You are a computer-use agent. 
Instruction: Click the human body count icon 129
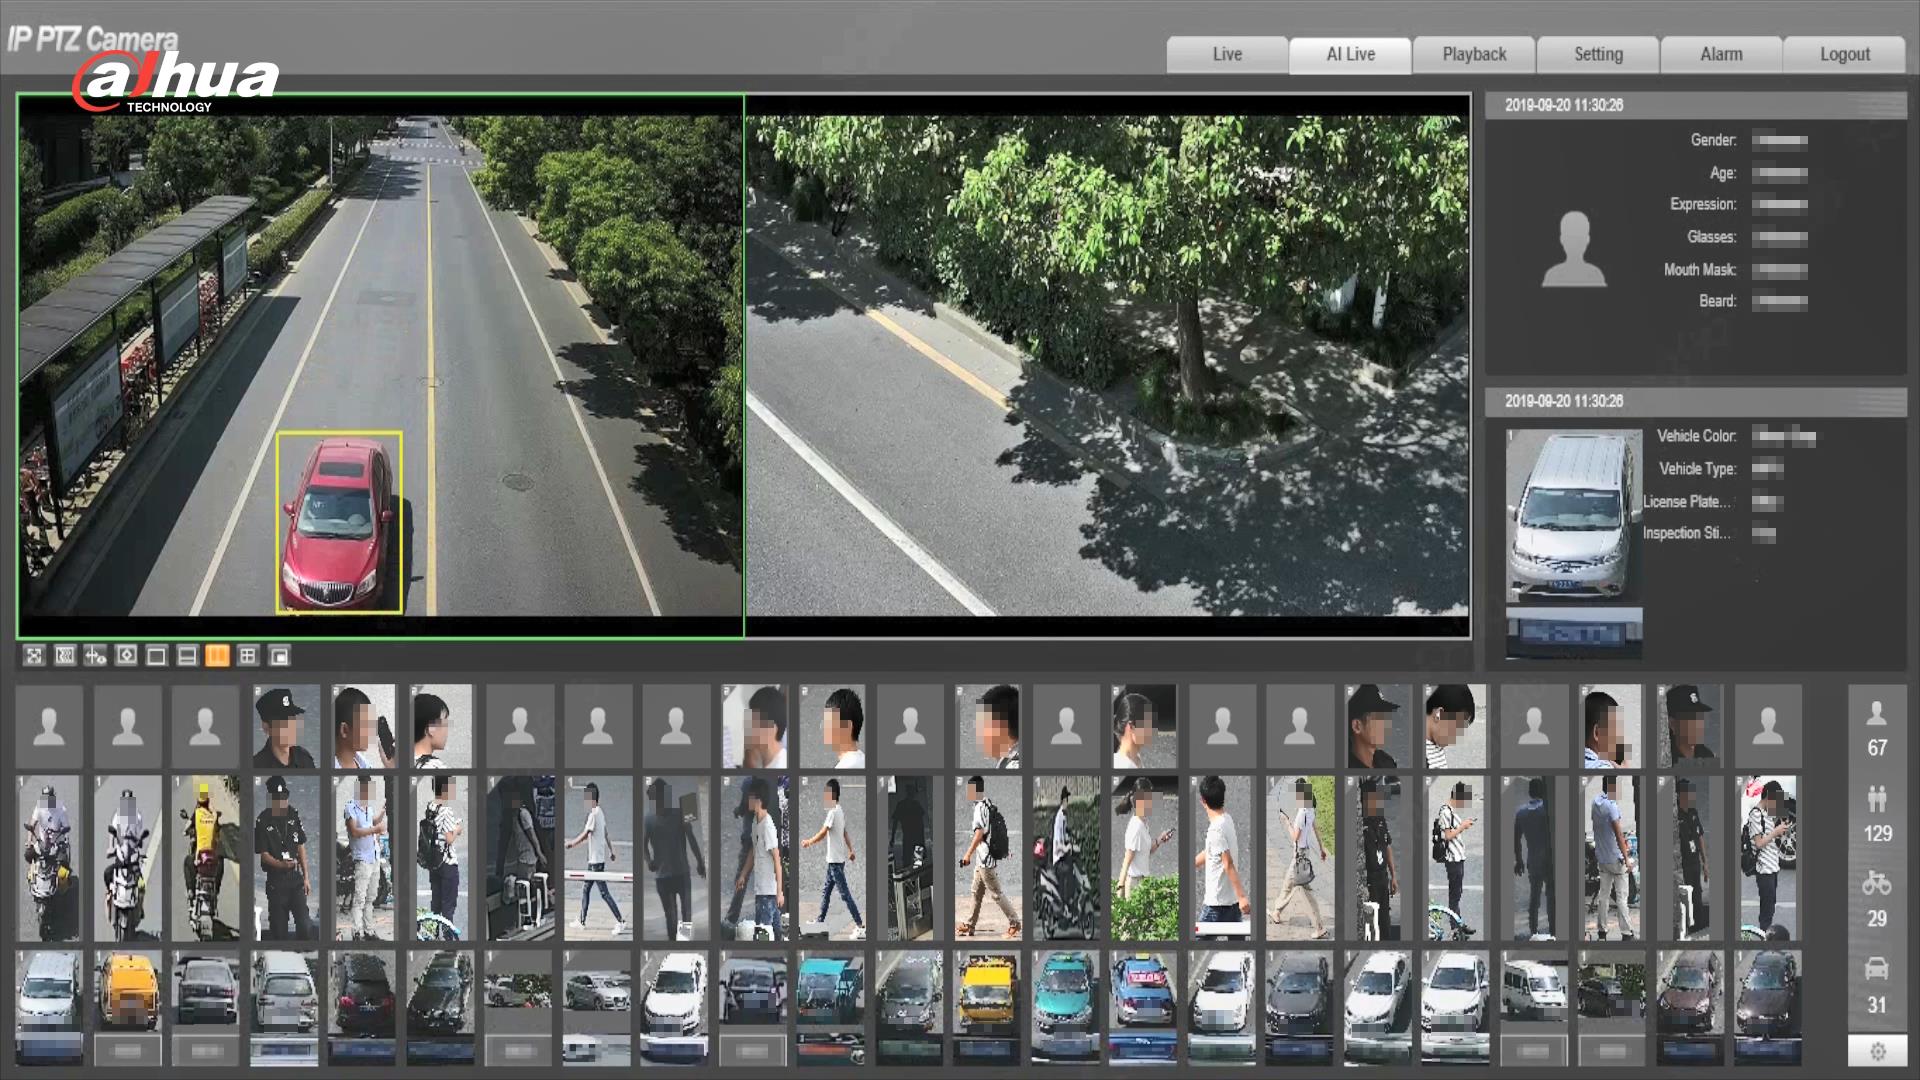[1877, 799]
